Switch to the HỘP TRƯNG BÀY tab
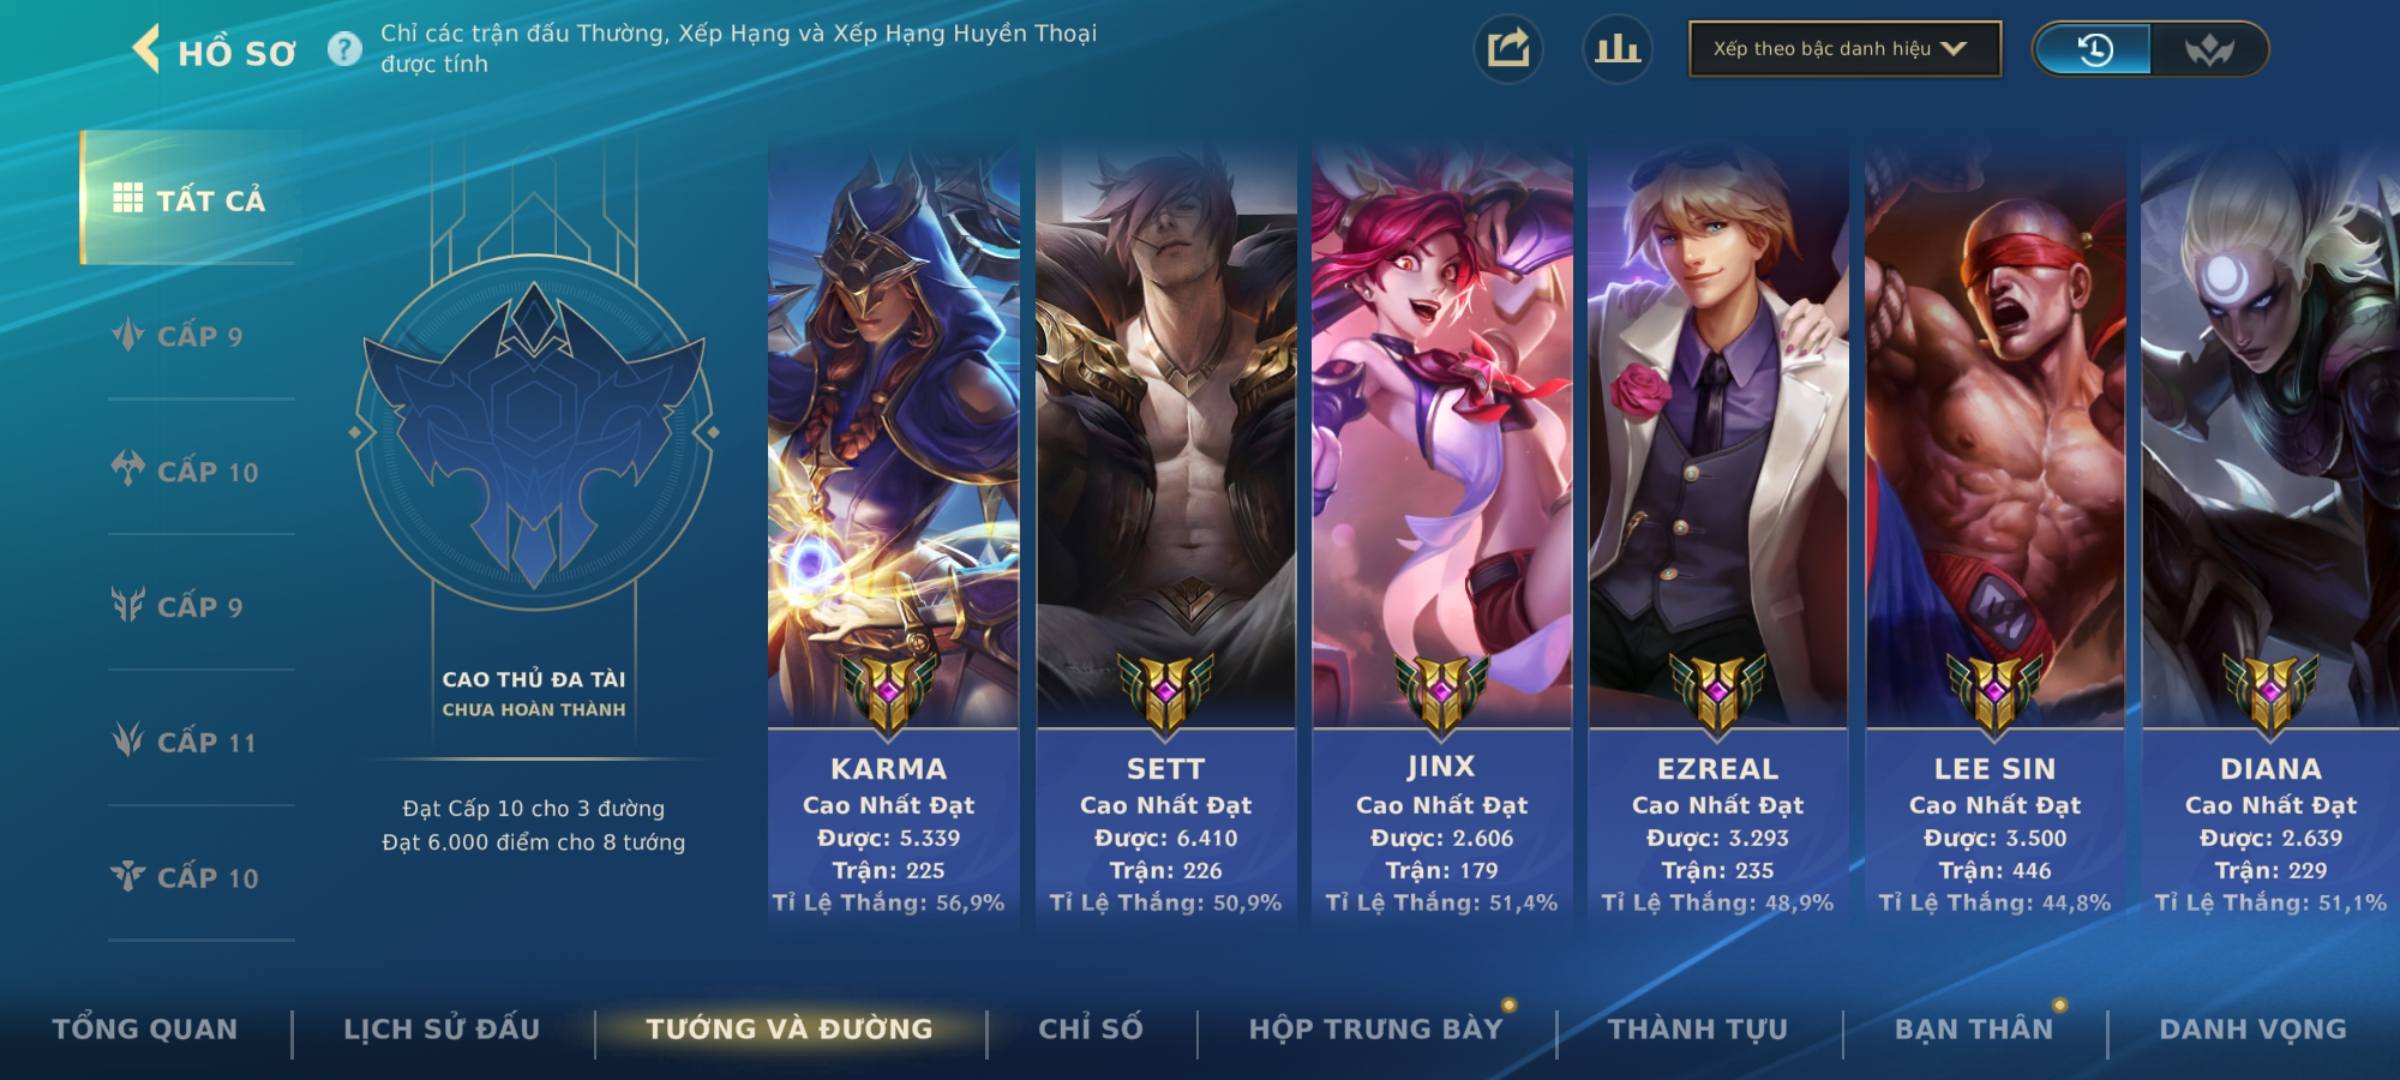Viewport: 2400px width, 1080px height. (1376, 1029)
